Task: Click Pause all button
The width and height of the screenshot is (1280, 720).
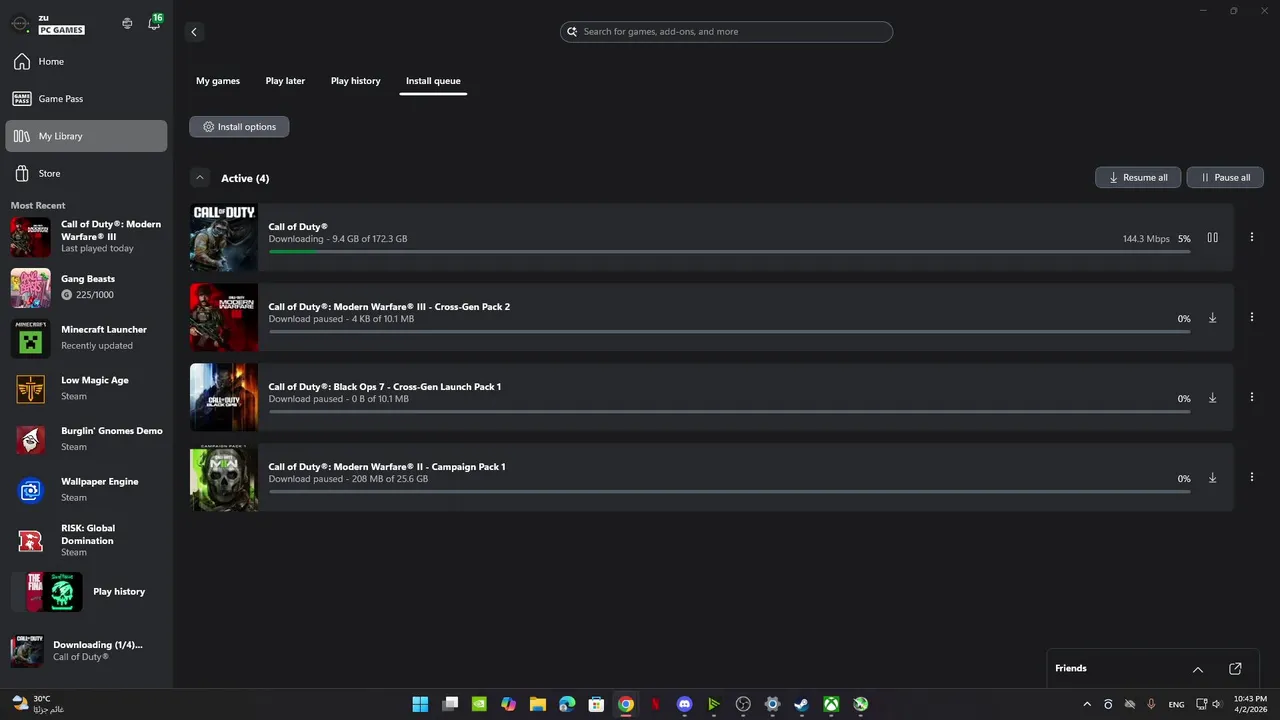Action: point(1225,177)
